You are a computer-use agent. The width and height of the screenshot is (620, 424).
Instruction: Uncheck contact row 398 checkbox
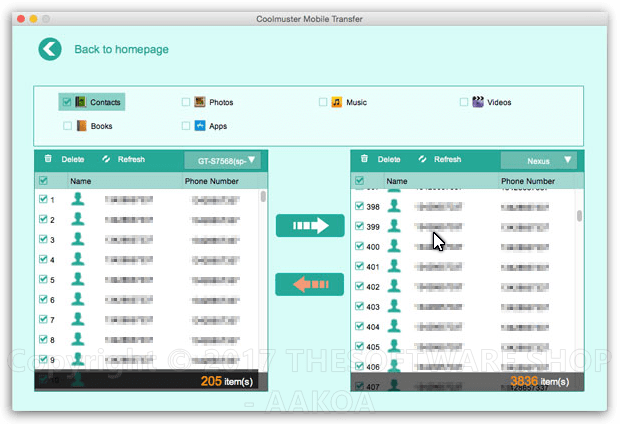pos(359,206)
